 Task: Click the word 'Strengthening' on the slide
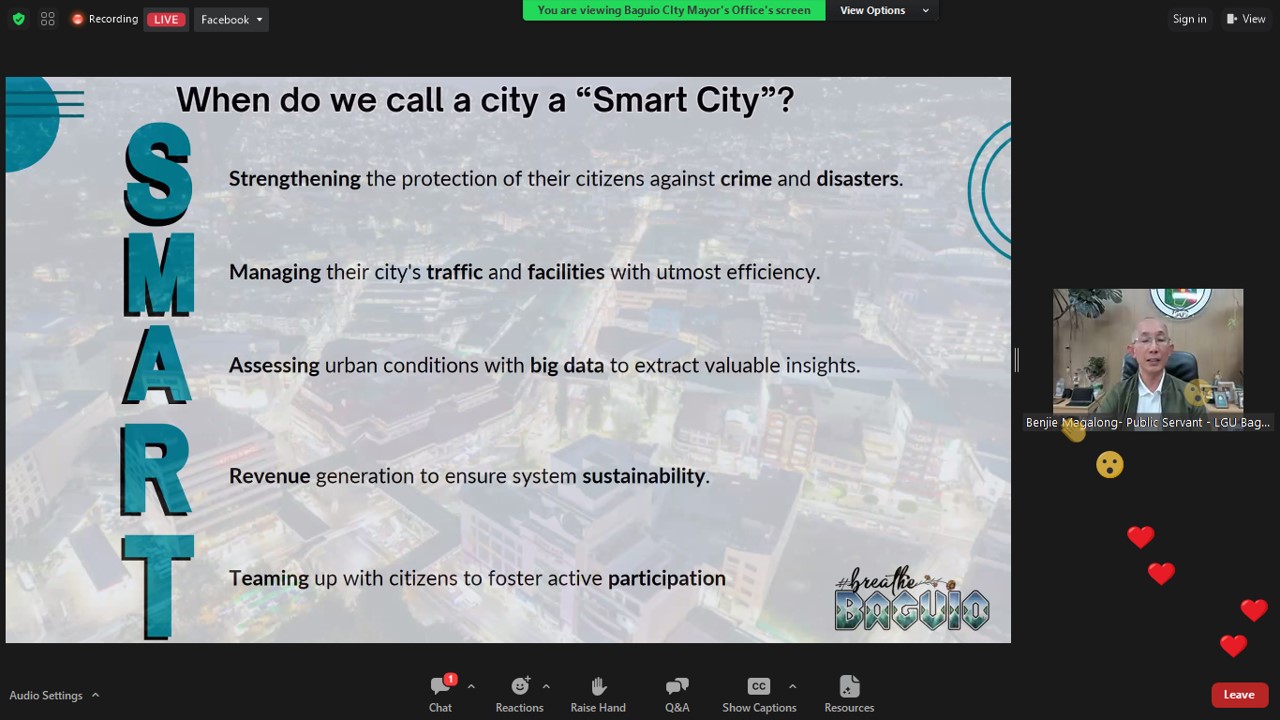(x=294, y=179)
